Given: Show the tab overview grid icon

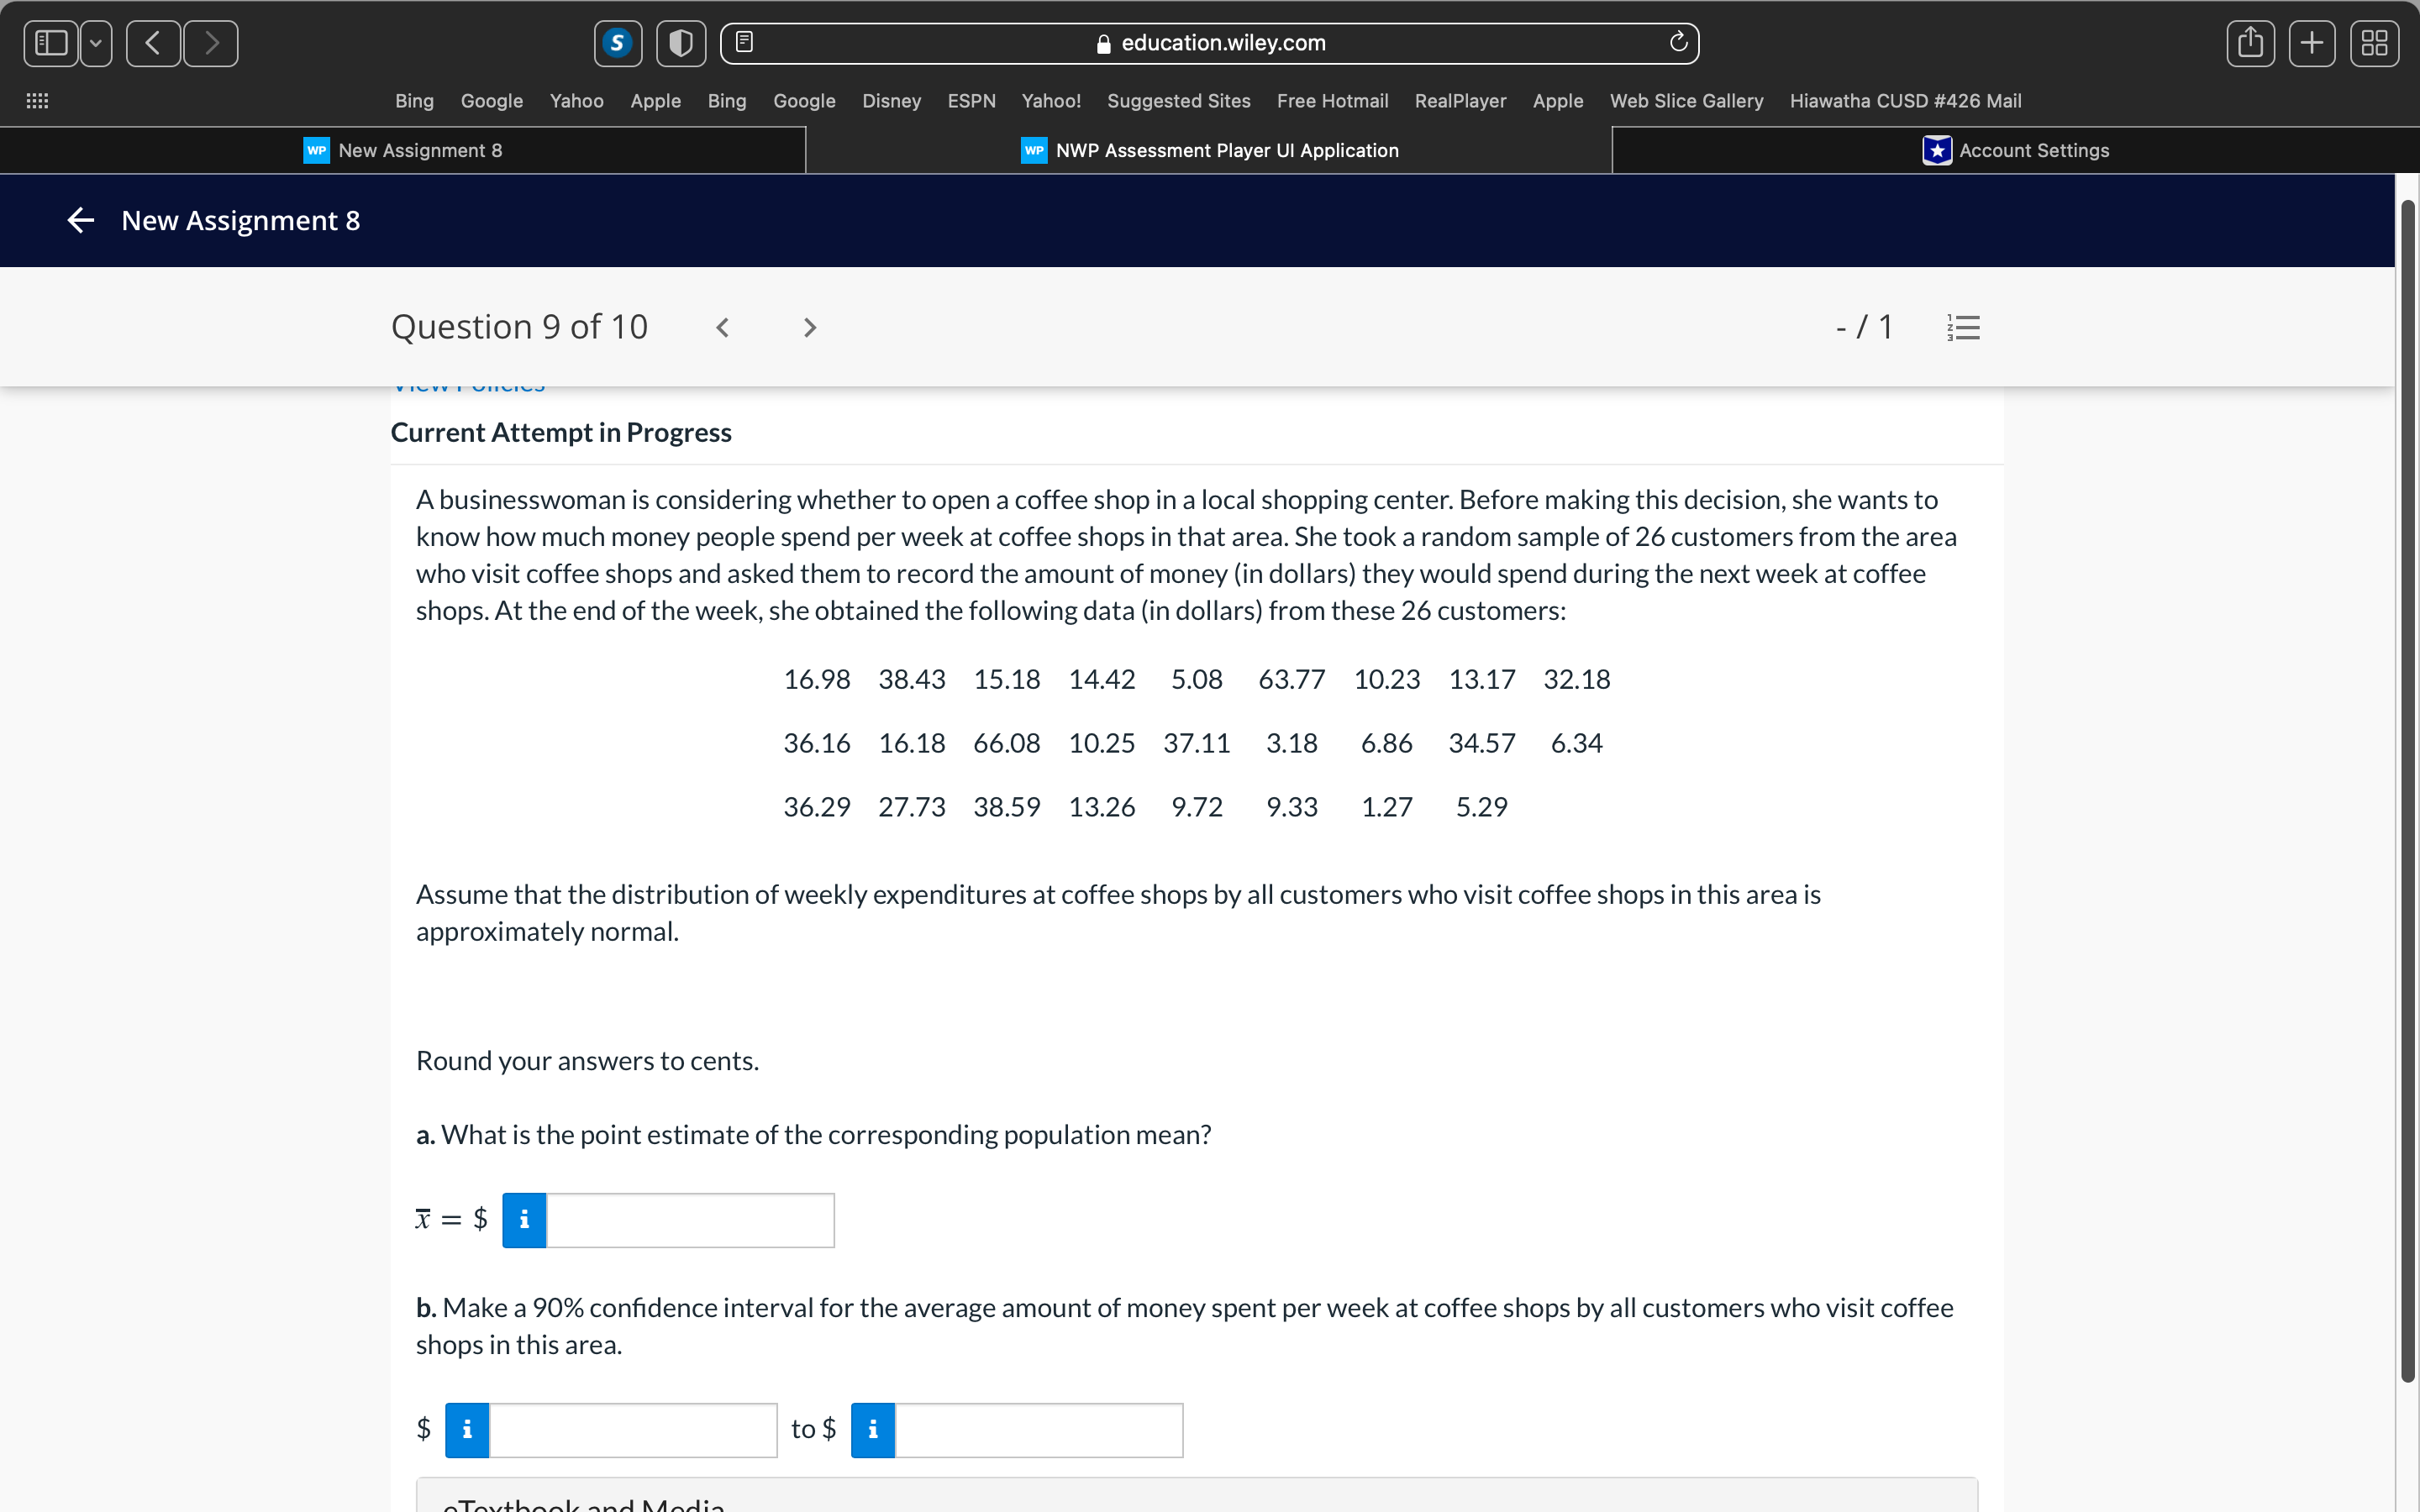Looking at the screenshot, I should [x=2374, y=43].
